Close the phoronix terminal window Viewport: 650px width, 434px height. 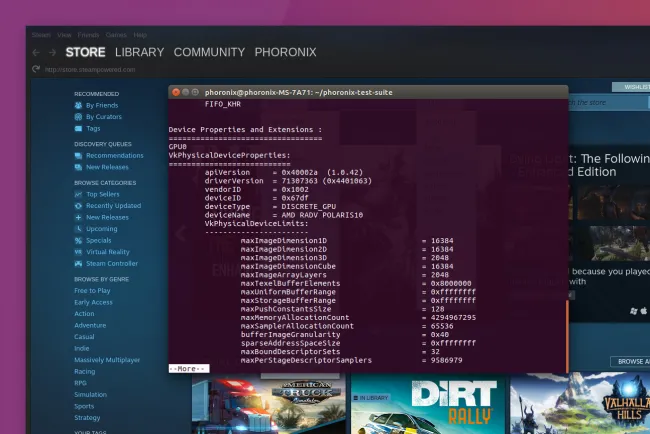click(176, 92)
